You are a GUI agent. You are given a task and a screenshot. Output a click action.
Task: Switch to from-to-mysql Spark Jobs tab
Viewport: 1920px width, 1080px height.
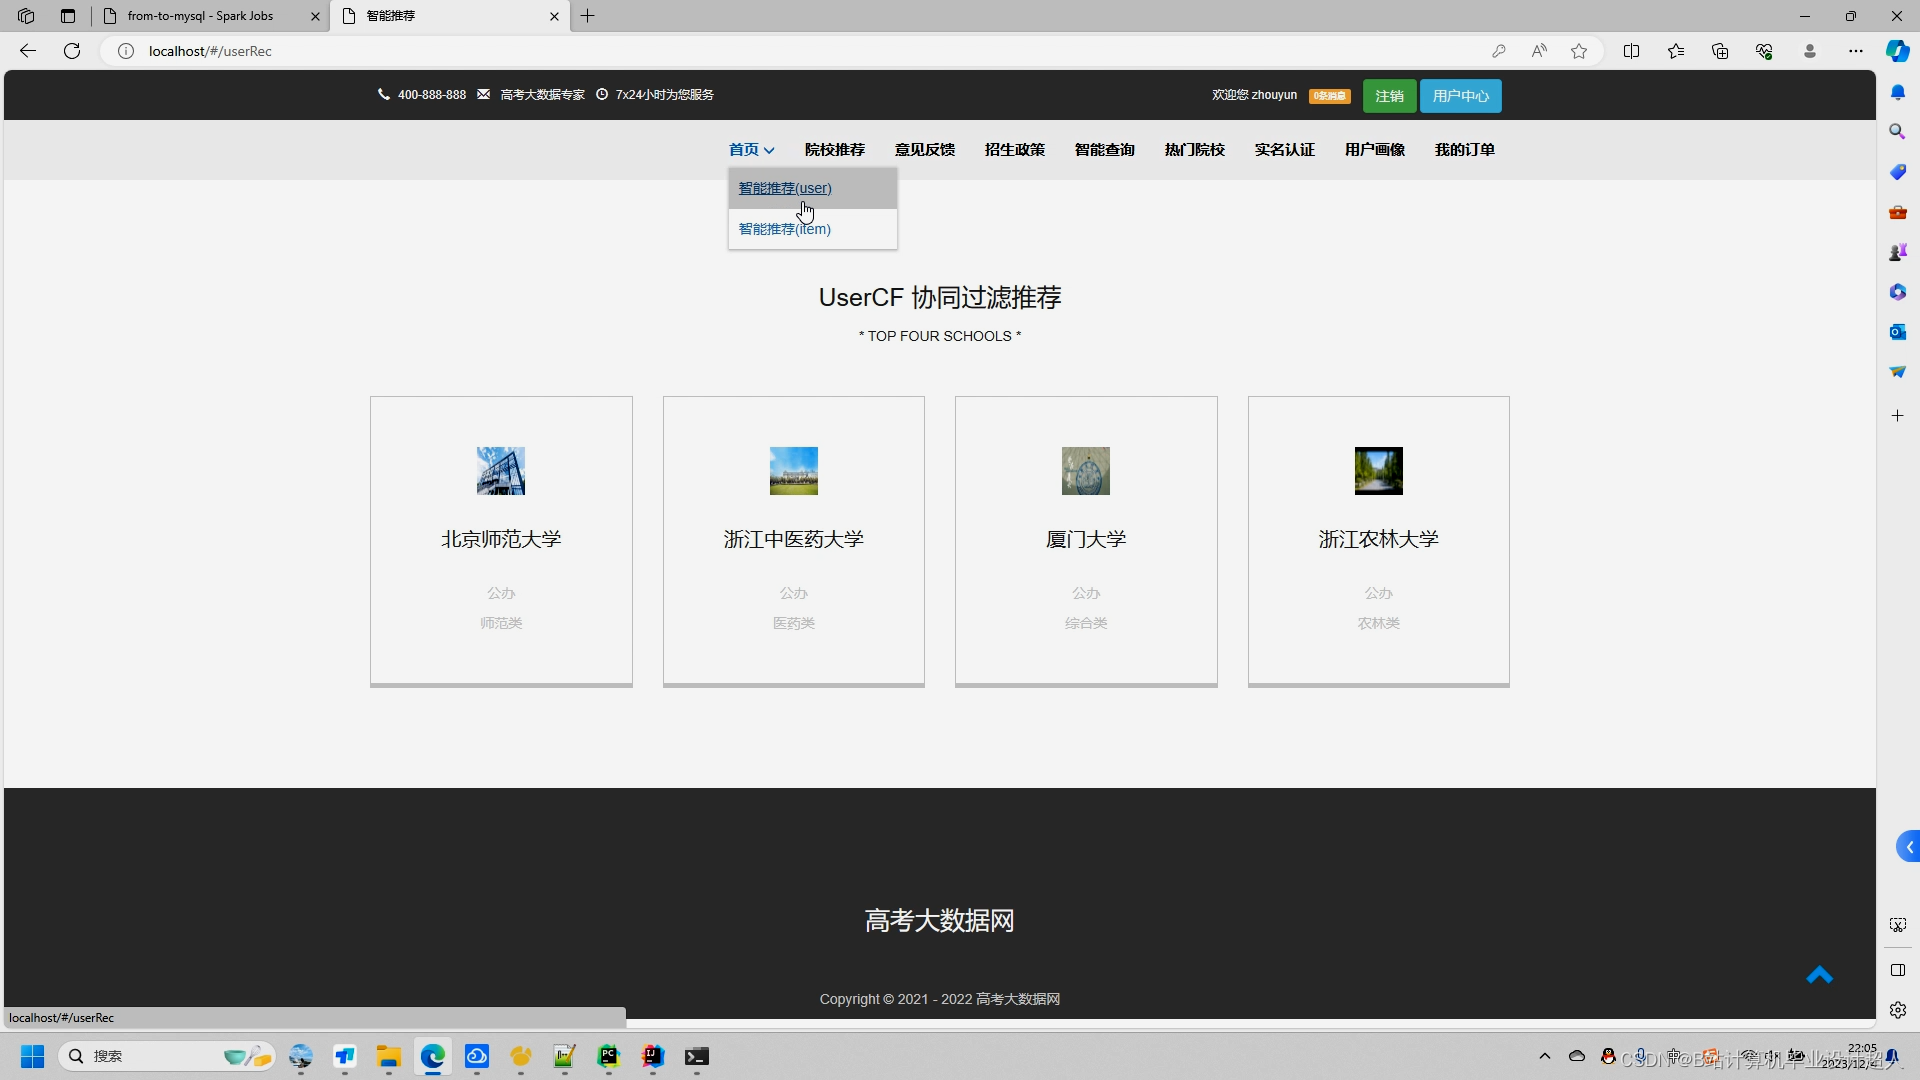[200, 16]
